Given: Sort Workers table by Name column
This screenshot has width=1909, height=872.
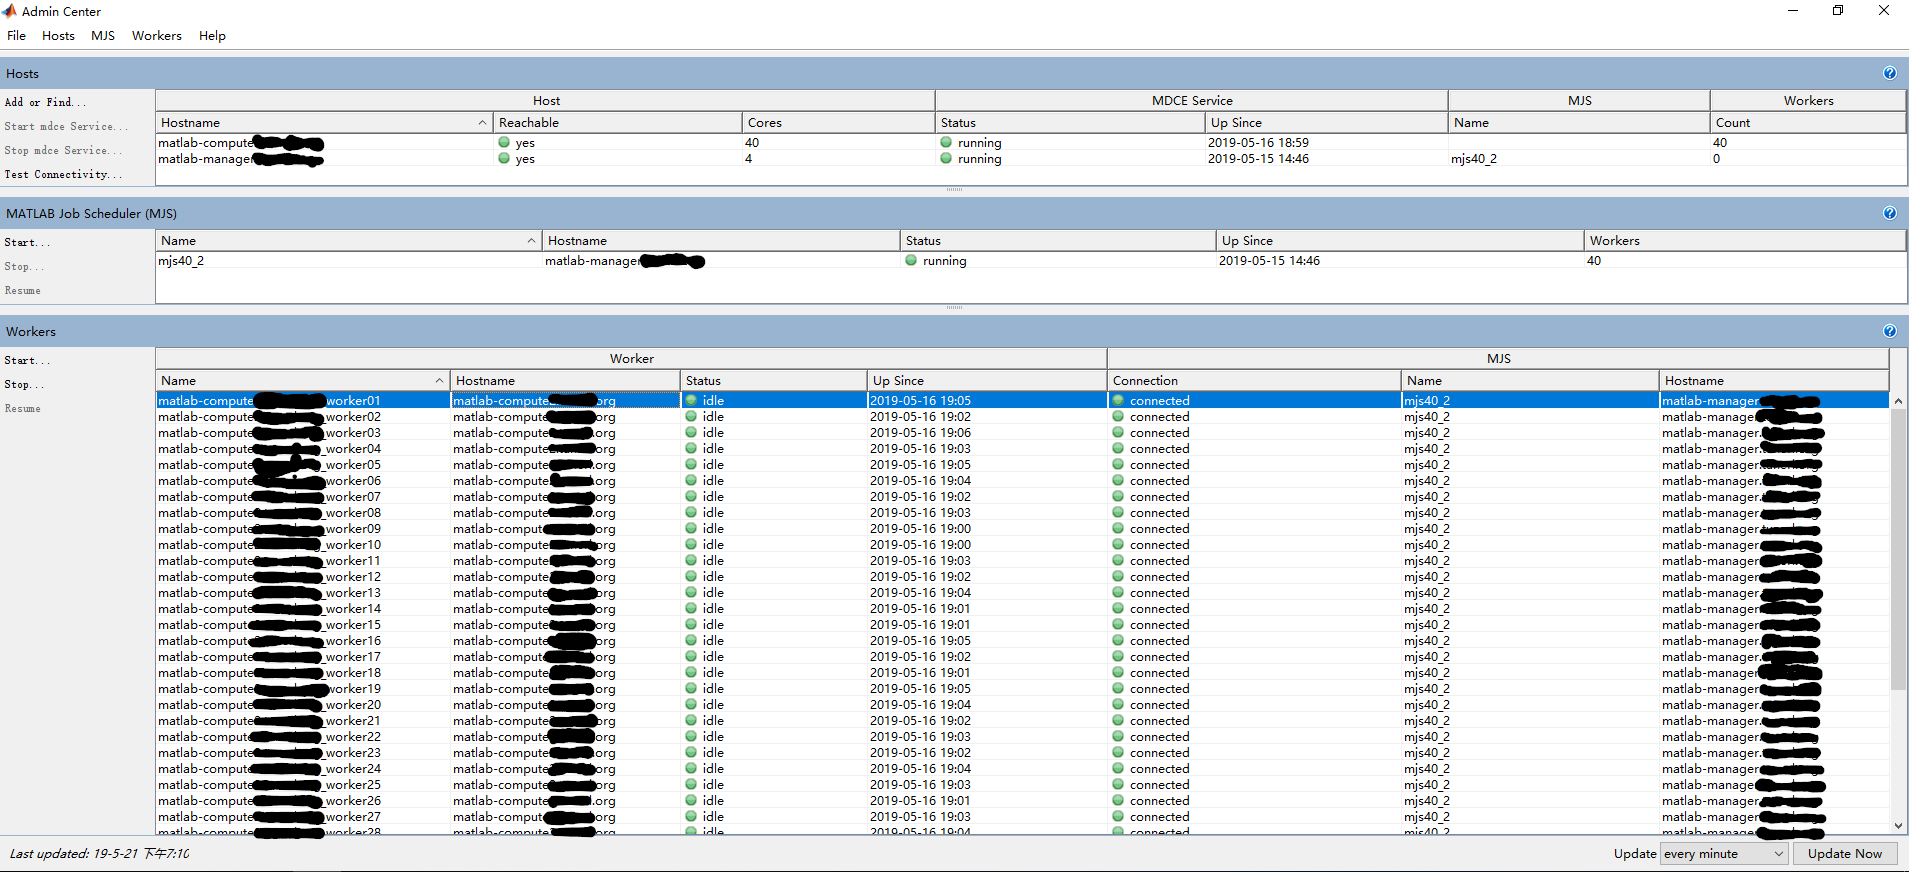Looking at the screenshot, I should 302,380.
